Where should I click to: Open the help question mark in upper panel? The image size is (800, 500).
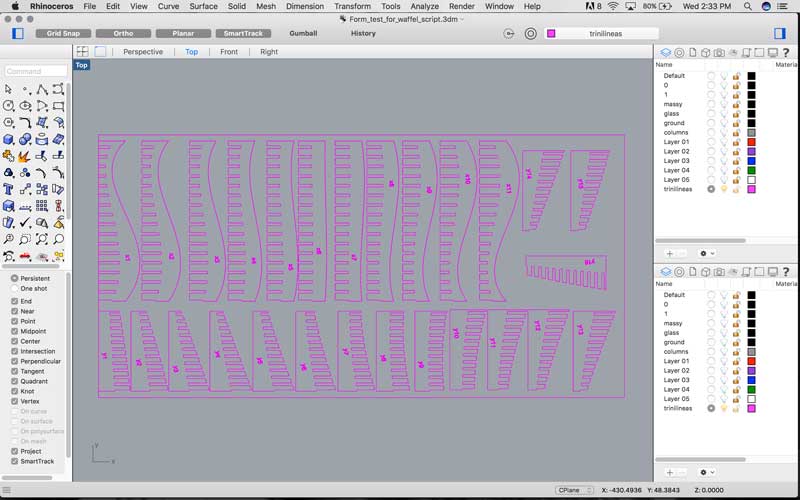click(x=786, y=53)
